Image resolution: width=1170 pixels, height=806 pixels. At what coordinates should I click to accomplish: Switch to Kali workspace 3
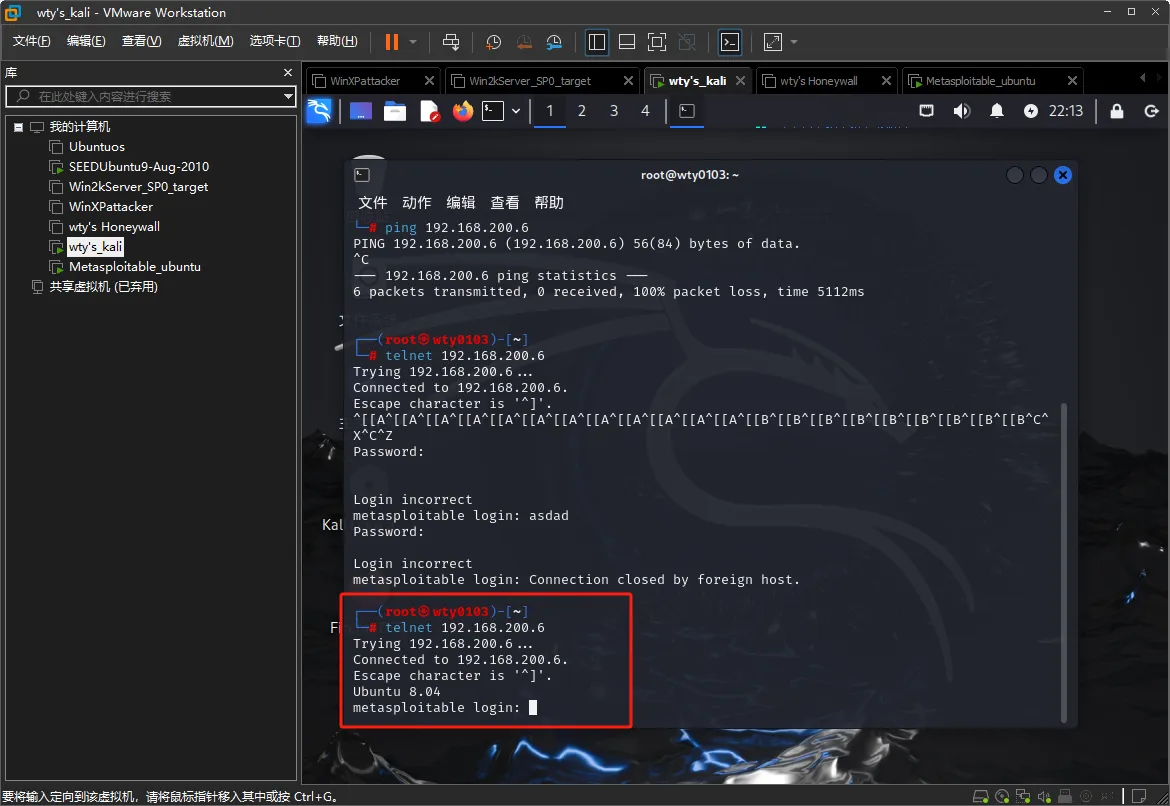pos(614,111)
